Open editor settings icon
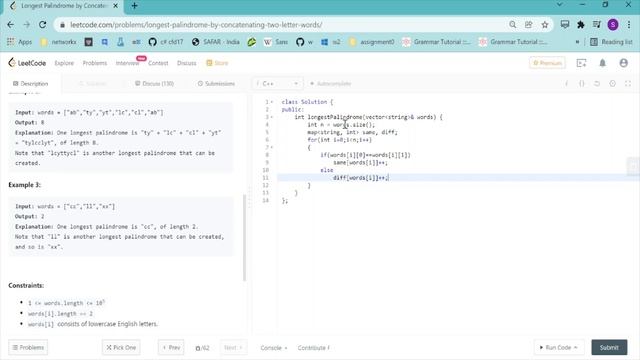 612,83
